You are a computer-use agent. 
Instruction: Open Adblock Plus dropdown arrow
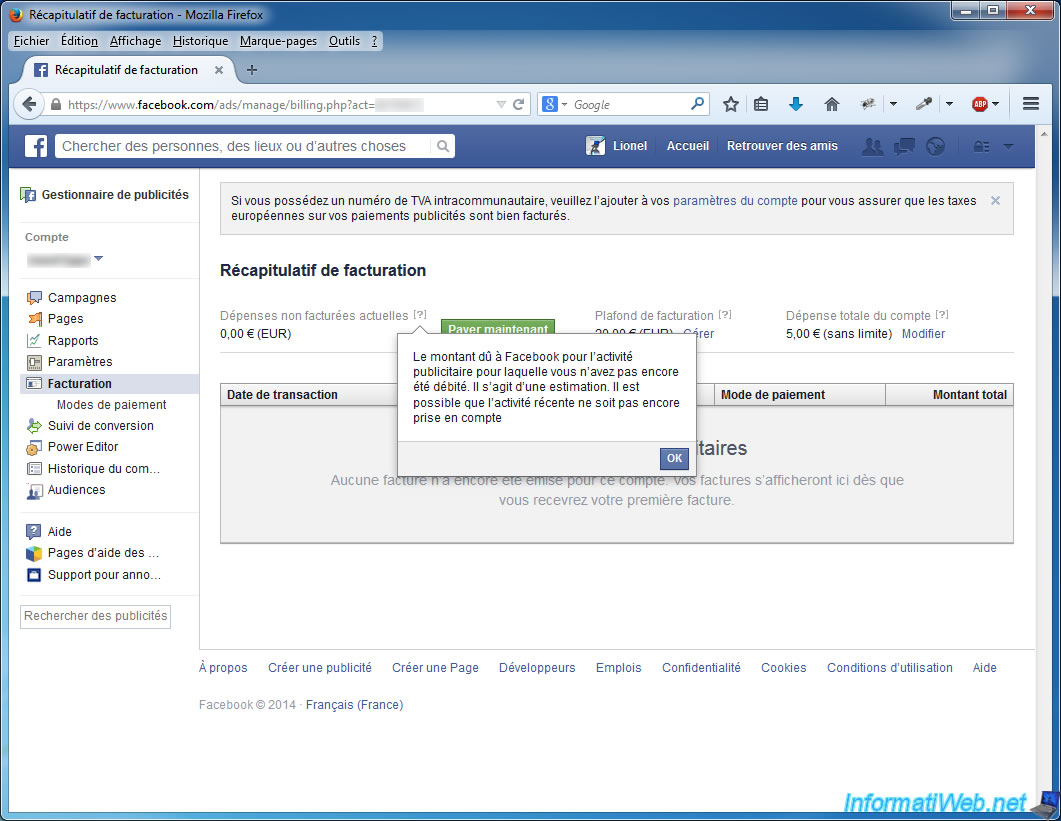(x=995, y=104)
